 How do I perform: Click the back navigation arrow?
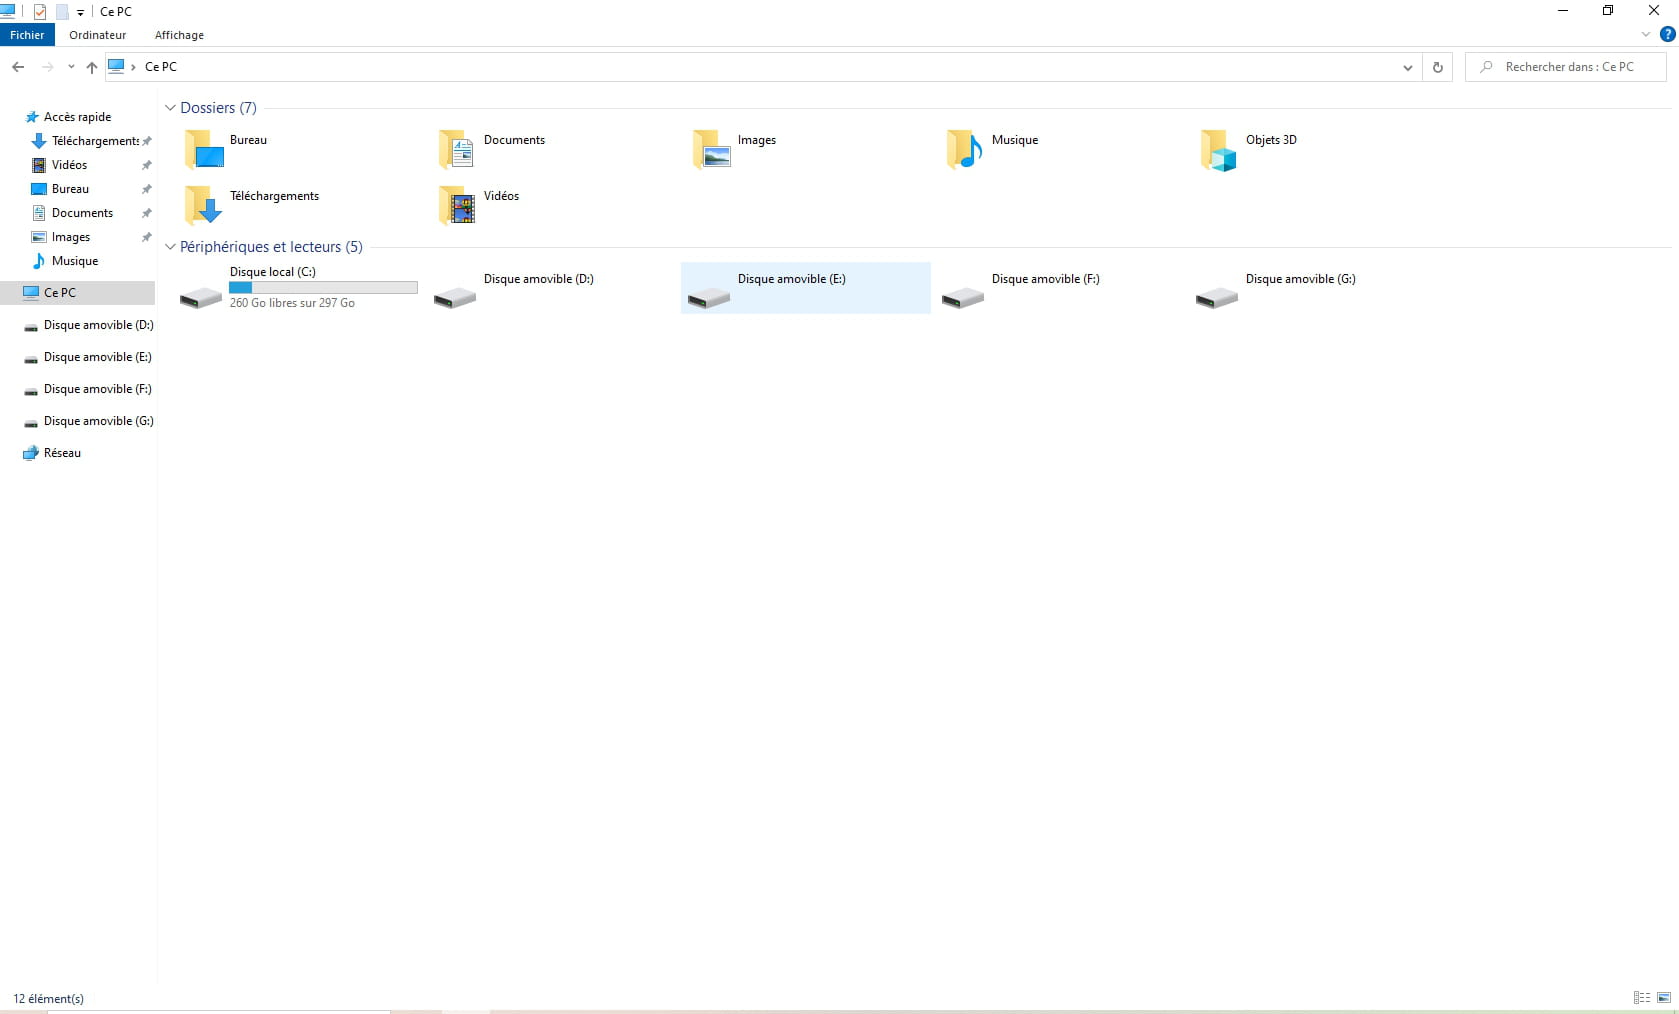click(18, 67)
